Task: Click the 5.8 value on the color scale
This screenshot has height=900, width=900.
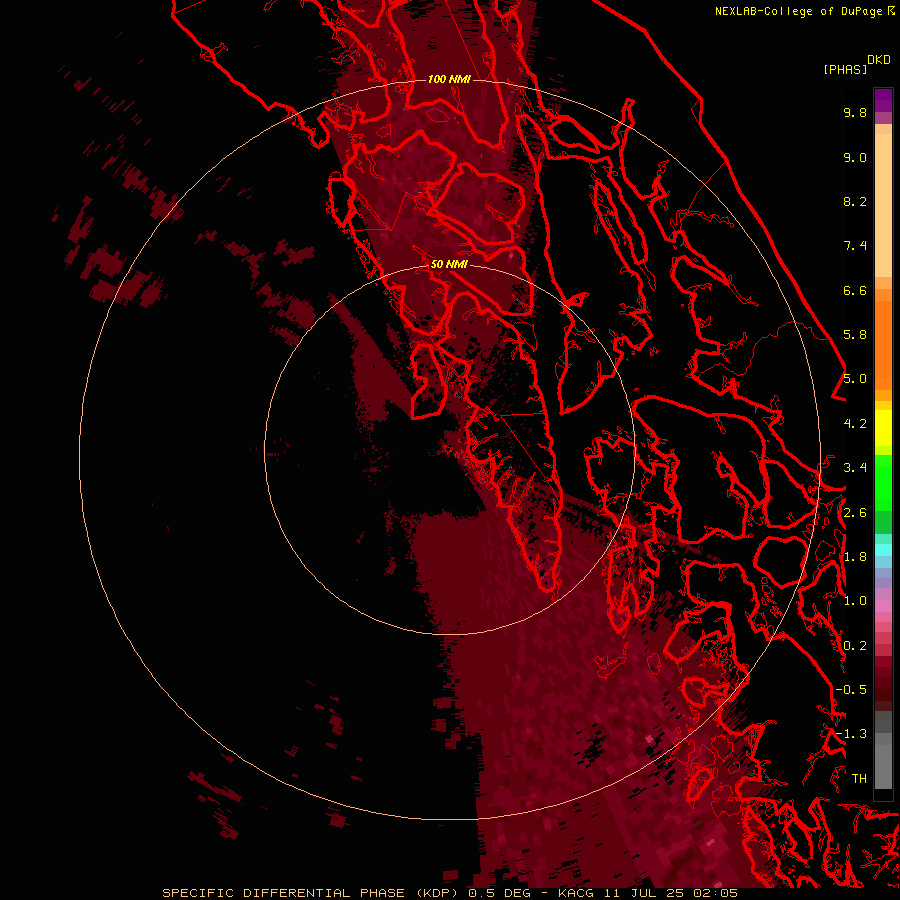Action: pos(855,335)
